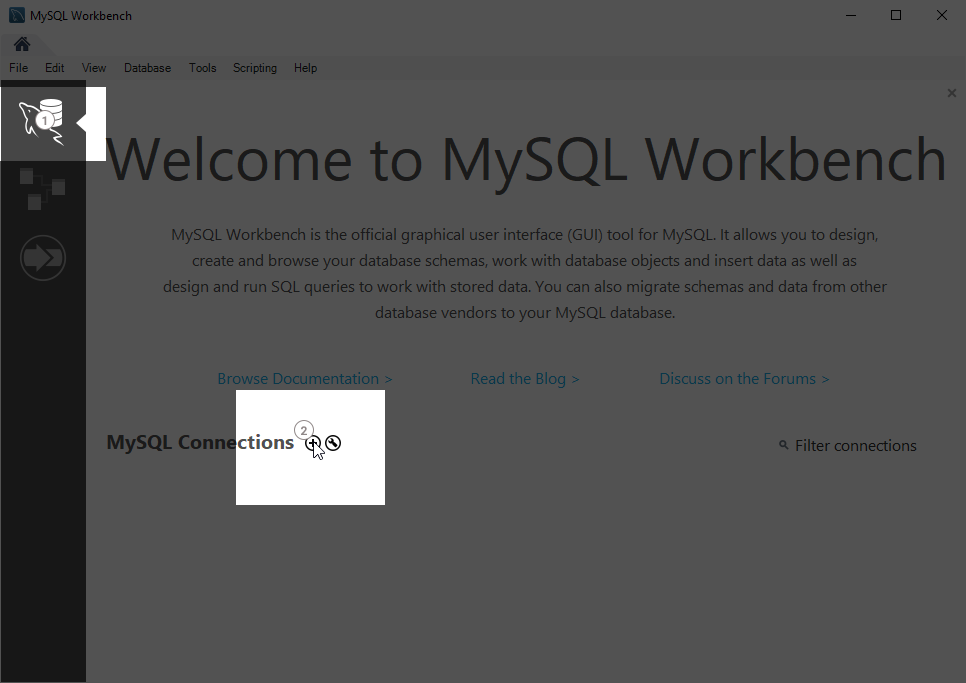Image resolution: width=966 pixels, height=683 pixels.
Task: Open the View menu
Action: (x=93, y=67)
